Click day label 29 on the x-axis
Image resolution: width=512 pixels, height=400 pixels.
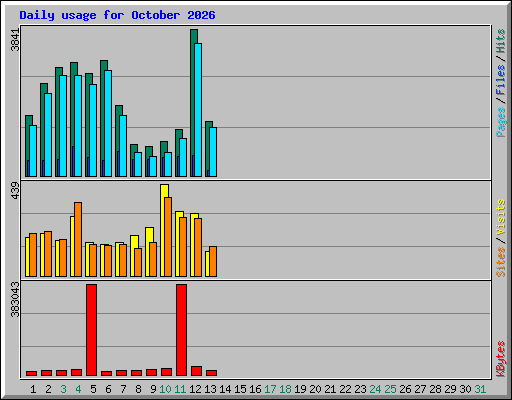[450, 389]
